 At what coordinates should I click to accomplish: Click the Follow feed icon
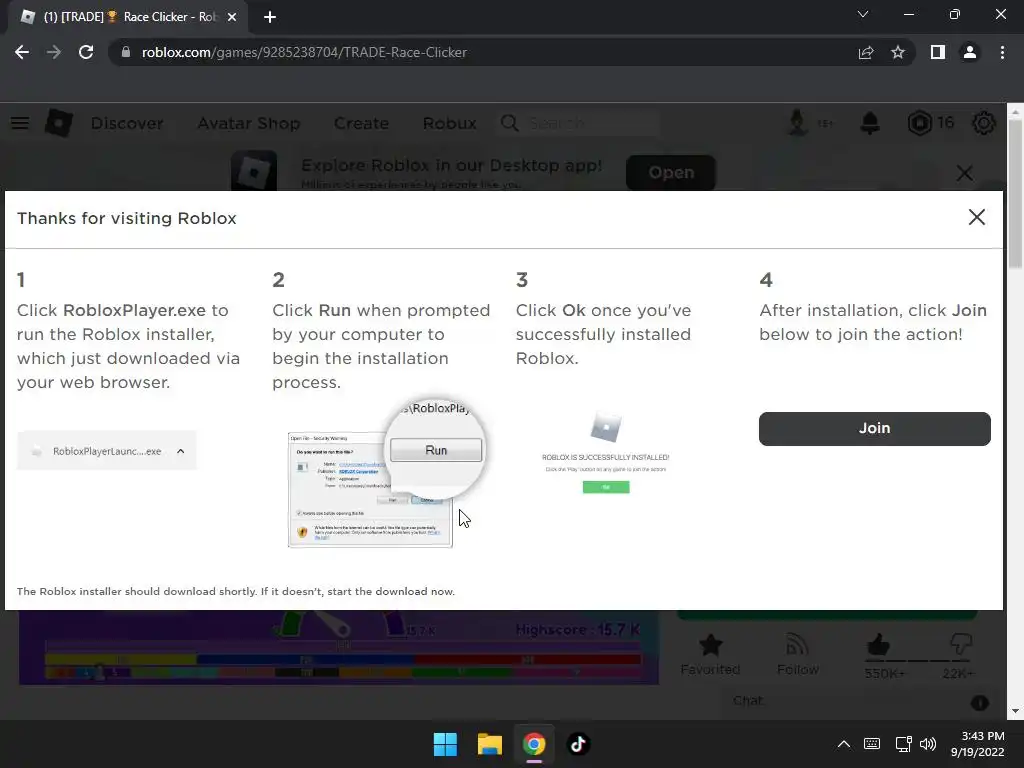tap(797, 645)
